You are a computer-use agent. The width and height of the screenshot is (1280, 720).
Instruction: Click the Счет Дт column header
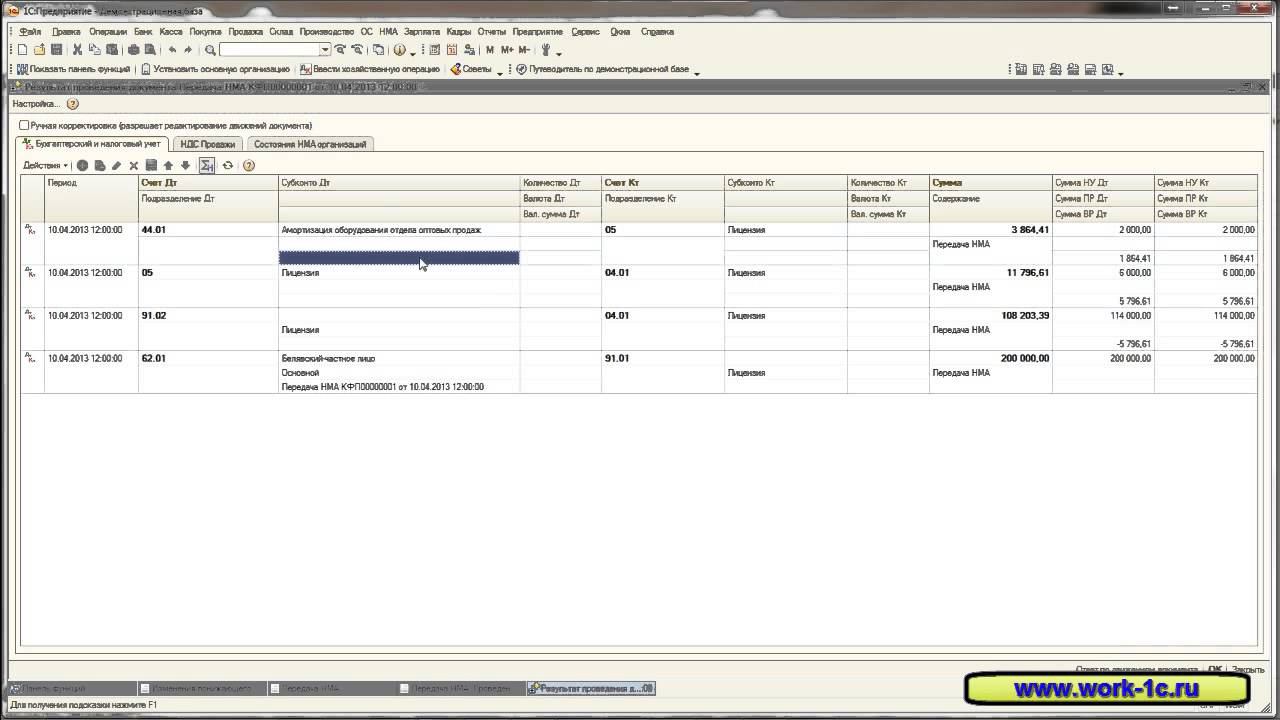[x=208, y=183]
